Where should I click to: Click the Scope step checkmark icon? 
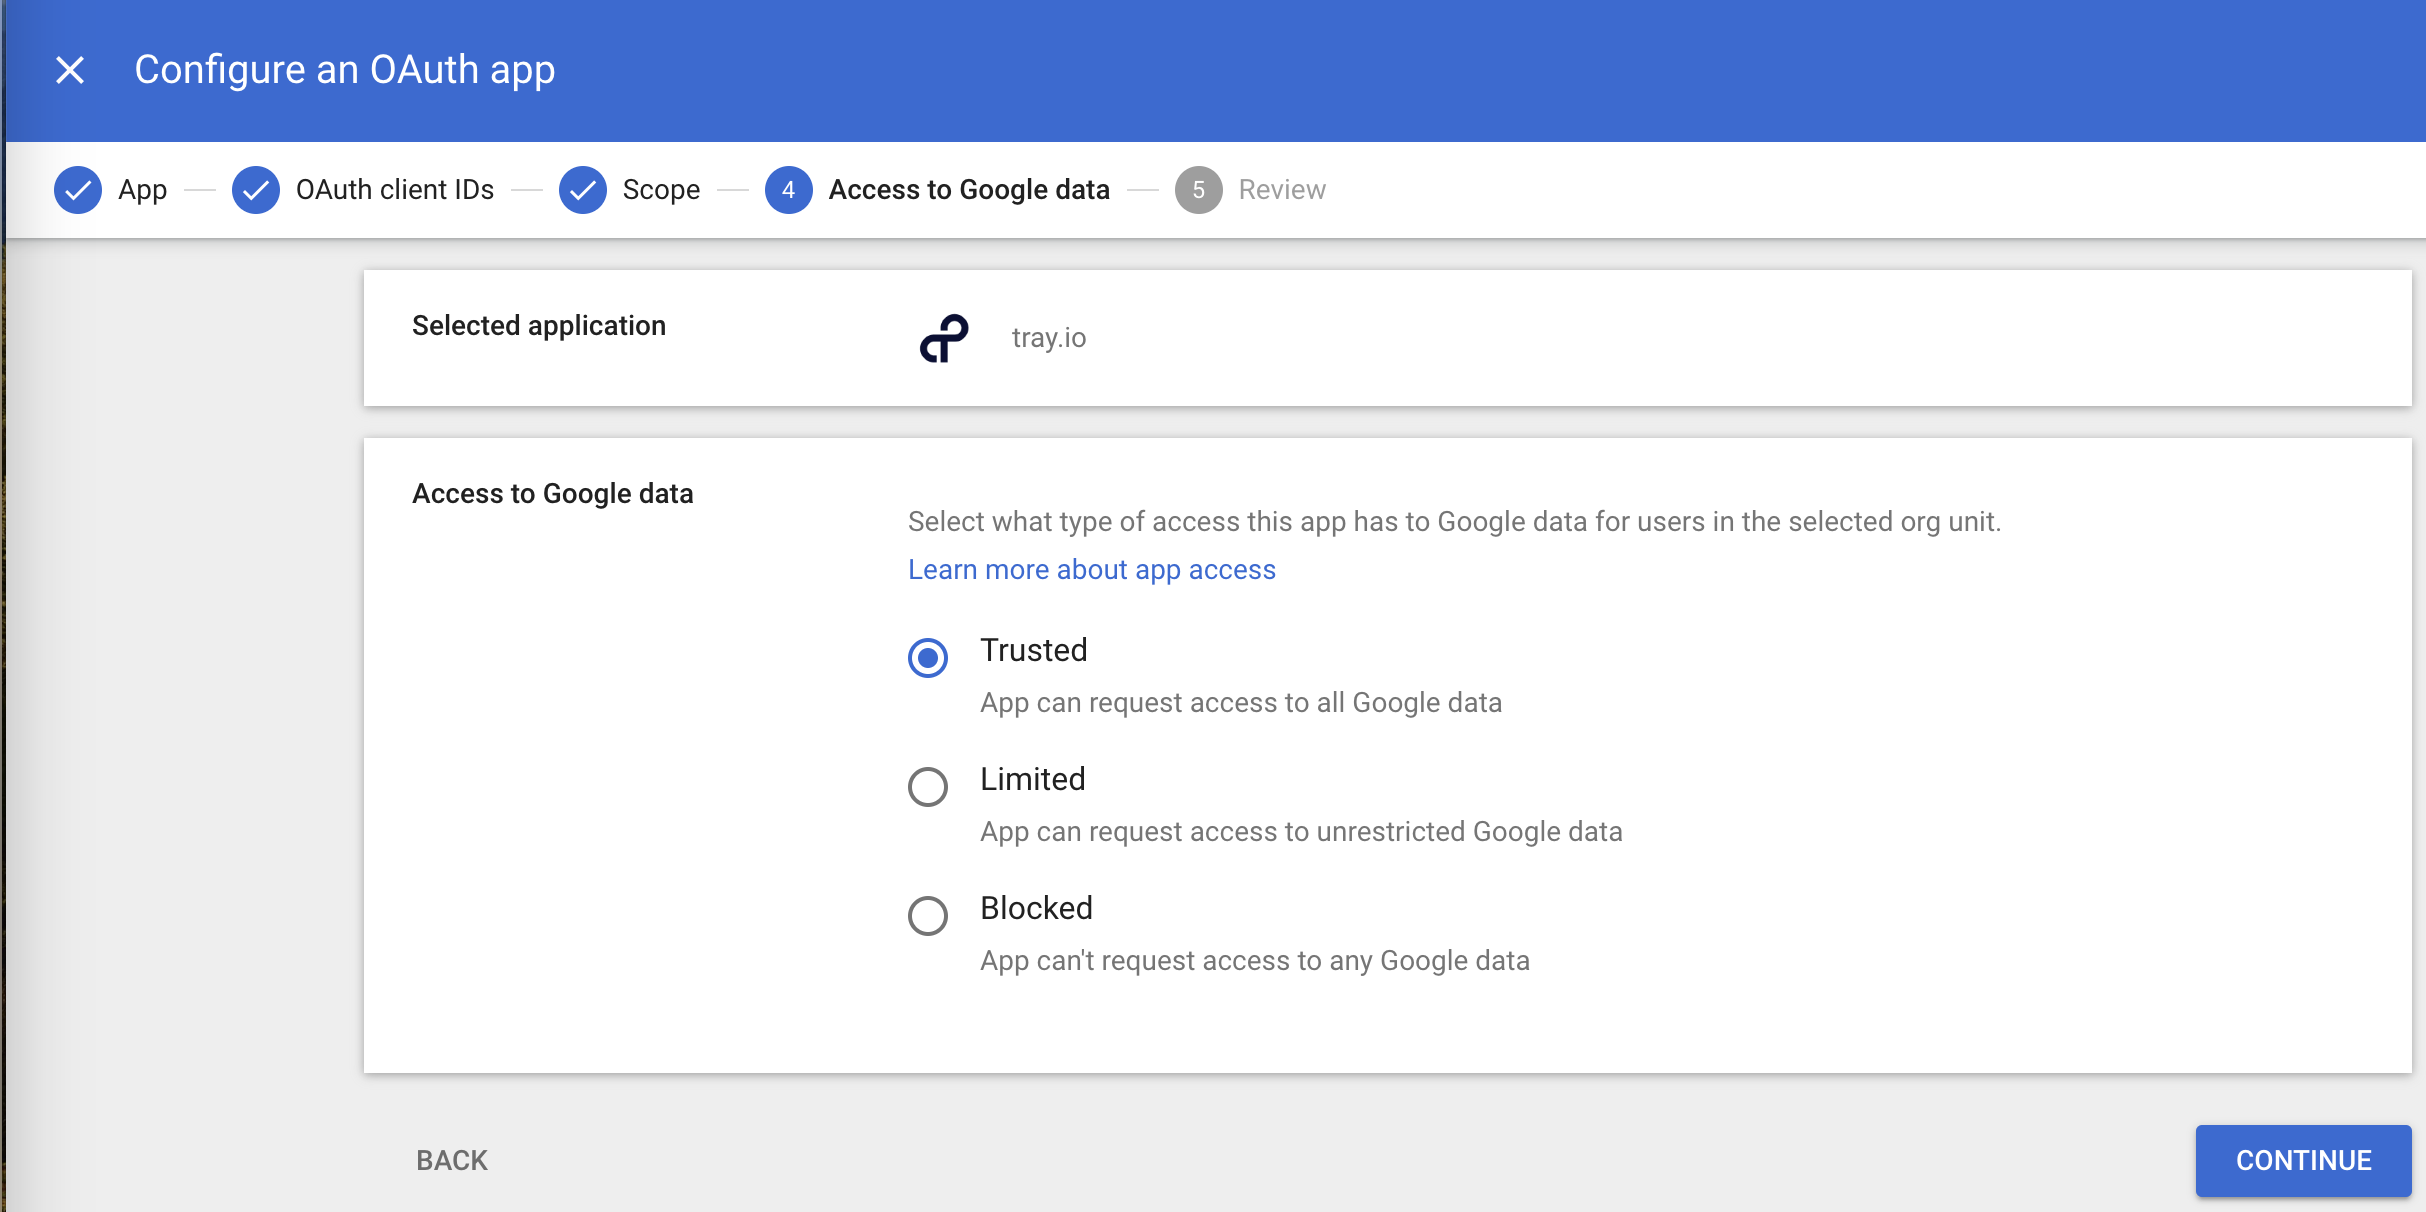(583, 189)
